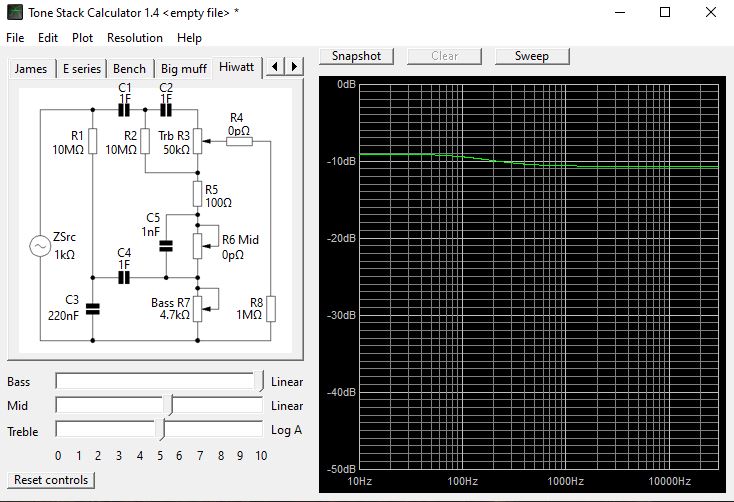Viewport: 734px width, 502px height.
Task: Select the C1 capacitor symbol
Action: (x=124, y=110)
